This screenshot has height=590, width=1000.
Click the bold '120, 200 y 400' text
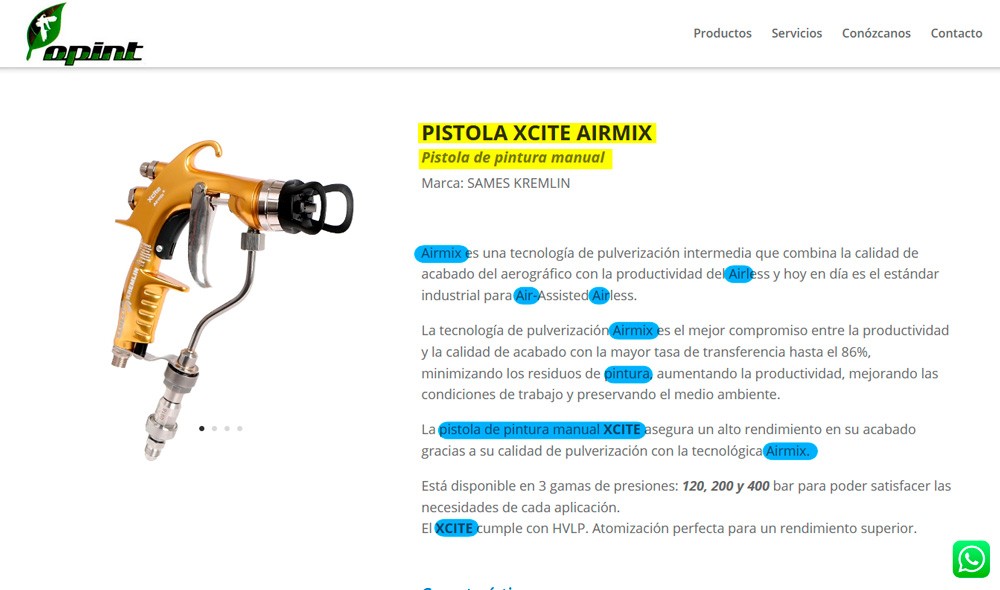pyautogui.click(x=726, y=486)
